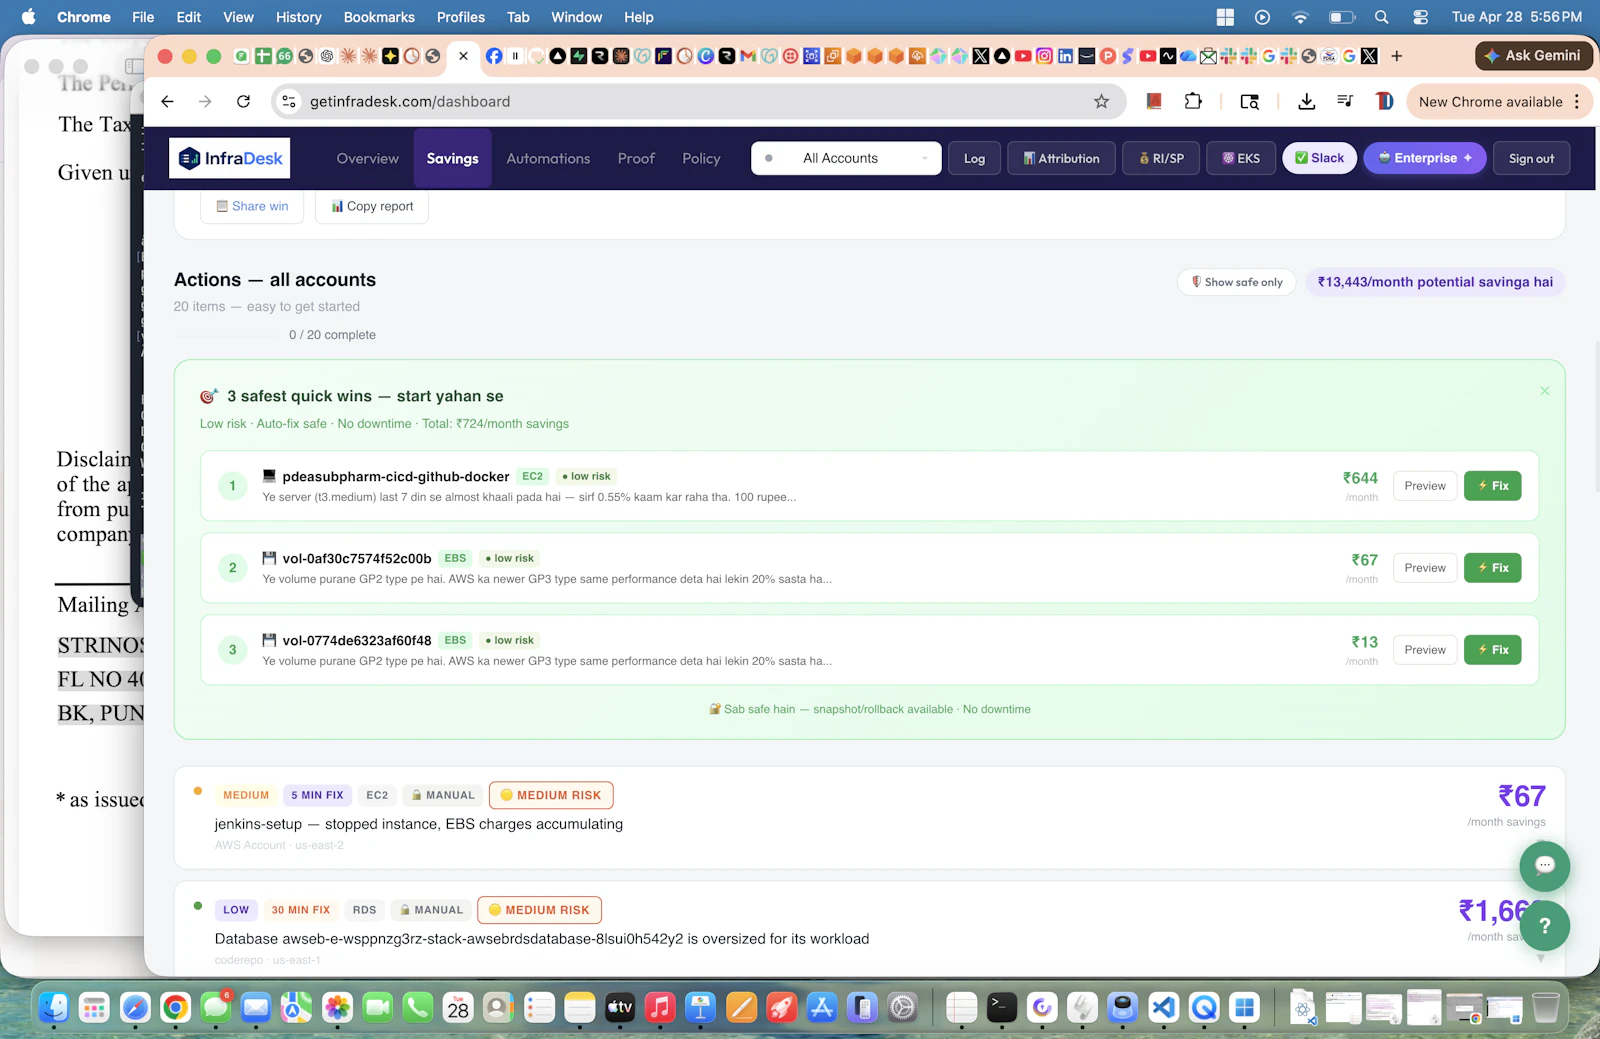Screen dimensions: 1600x1039
Task: Open the EKS button
Action: tap(1241, 158)
